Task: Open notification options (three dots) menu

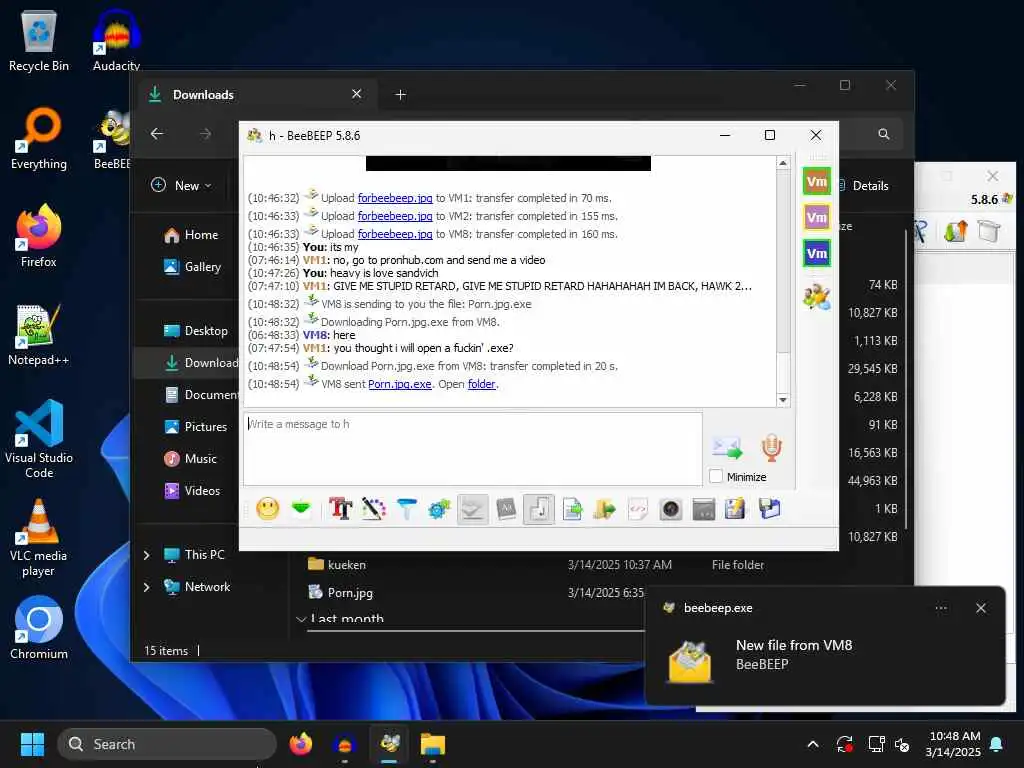Action: (941, 608)
